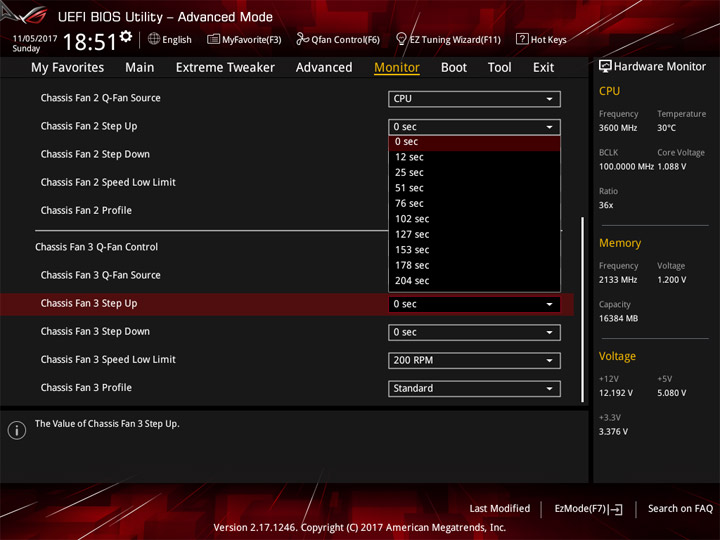Switch to Main tab
Image resolution: width=720 pixels, height=540 pixels.
click(140, 68)
